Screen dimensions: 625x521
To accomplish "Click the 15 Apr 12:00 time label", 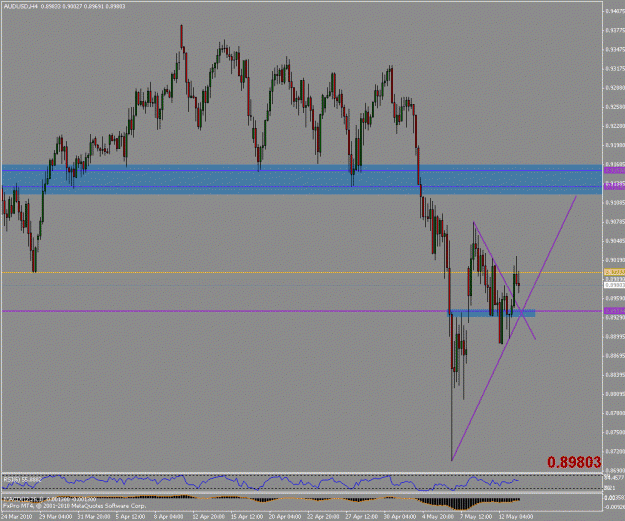I will pos(247,517).
